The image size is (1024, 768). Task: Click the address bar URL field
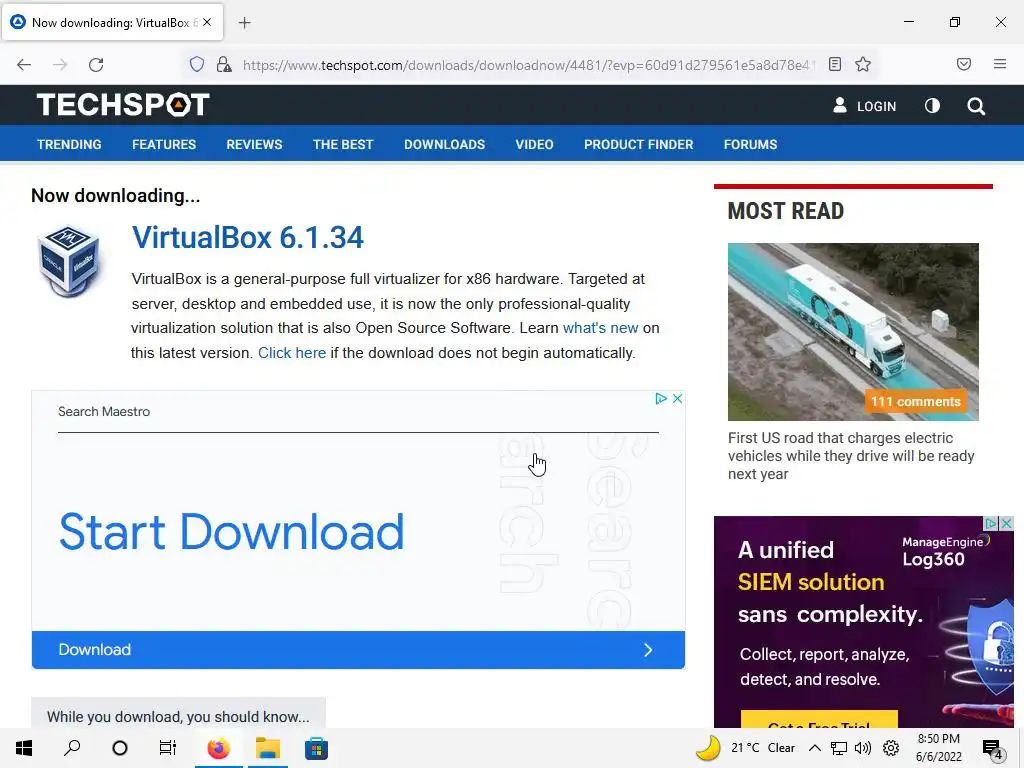pos(529,65)
